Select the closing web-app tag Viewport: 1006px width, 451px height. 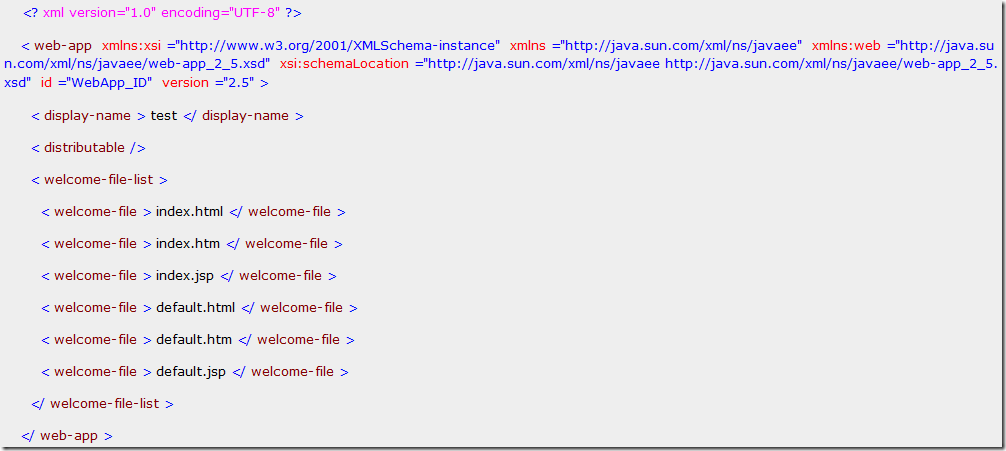(67, 436)
